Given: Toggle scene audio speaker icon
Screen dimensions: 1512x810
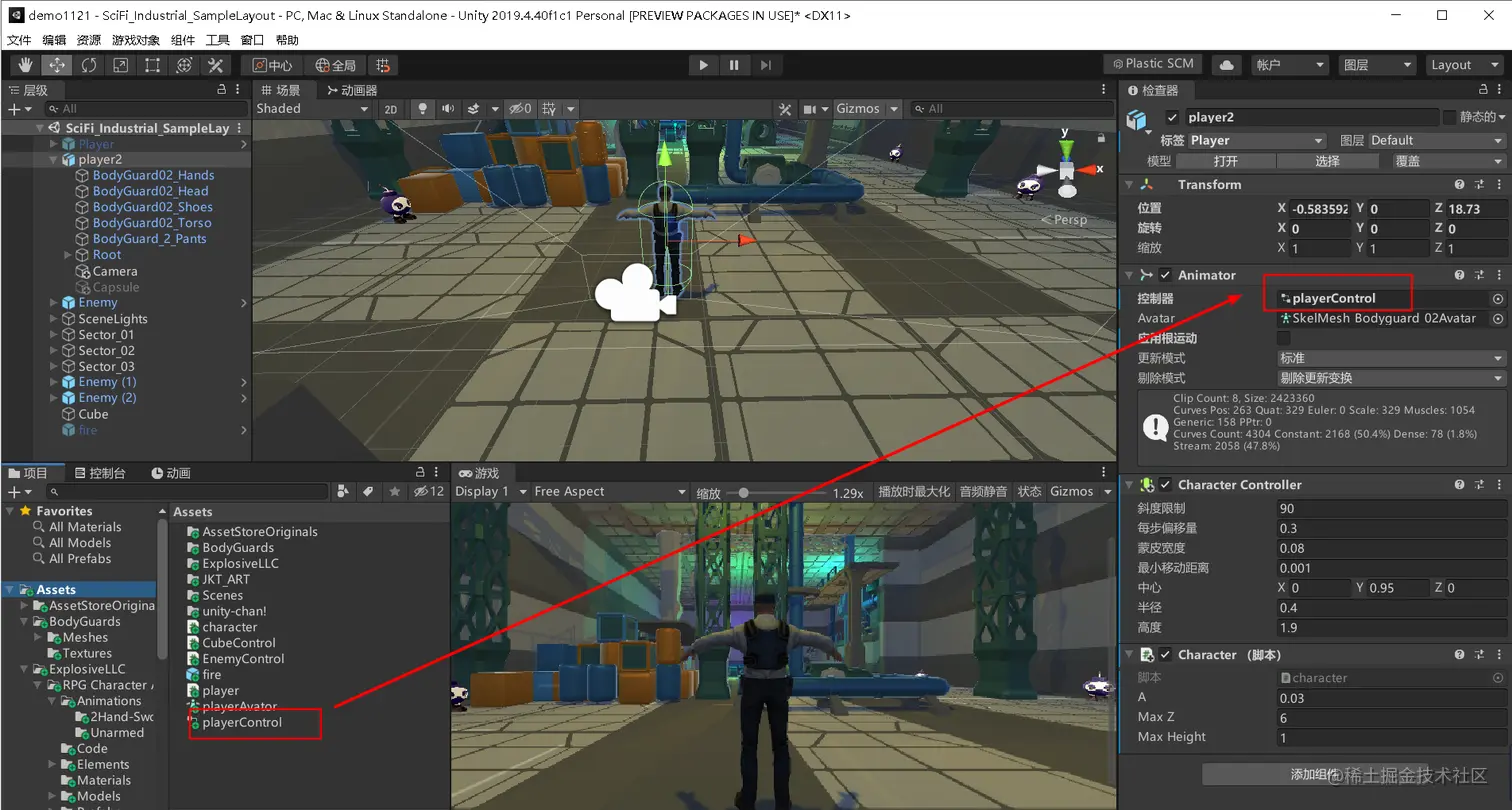Looking at the screenshot, I should pos(447,109).
